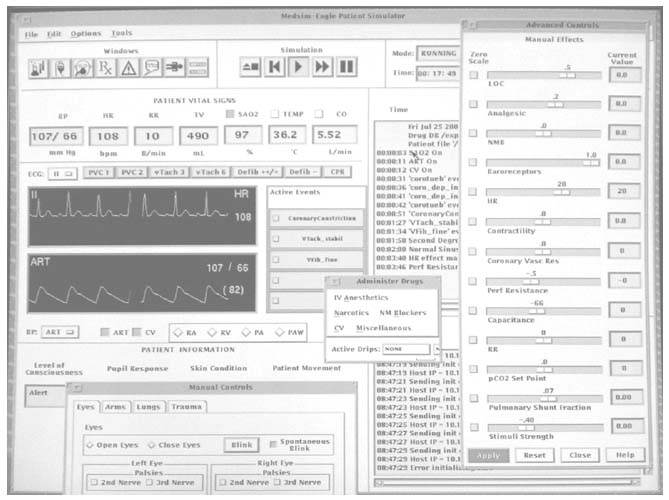Screen dimensions: 669x500
Task: Check the Zero Scale box for Analgesic
Action: point(473,104)
